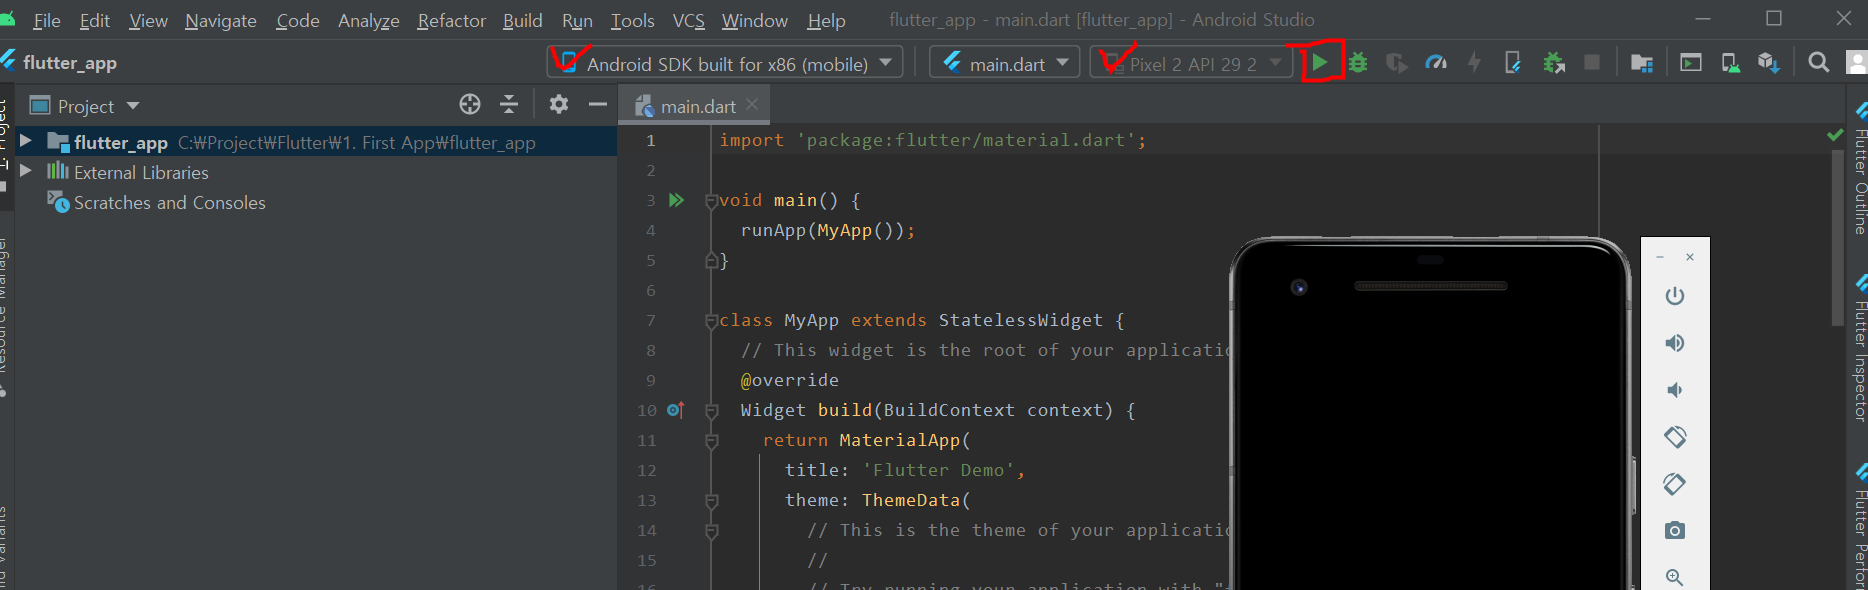Open Search Everywhere magnifier
Image resolution: width=1868 pixels, height=590 pixels.
1819,63
